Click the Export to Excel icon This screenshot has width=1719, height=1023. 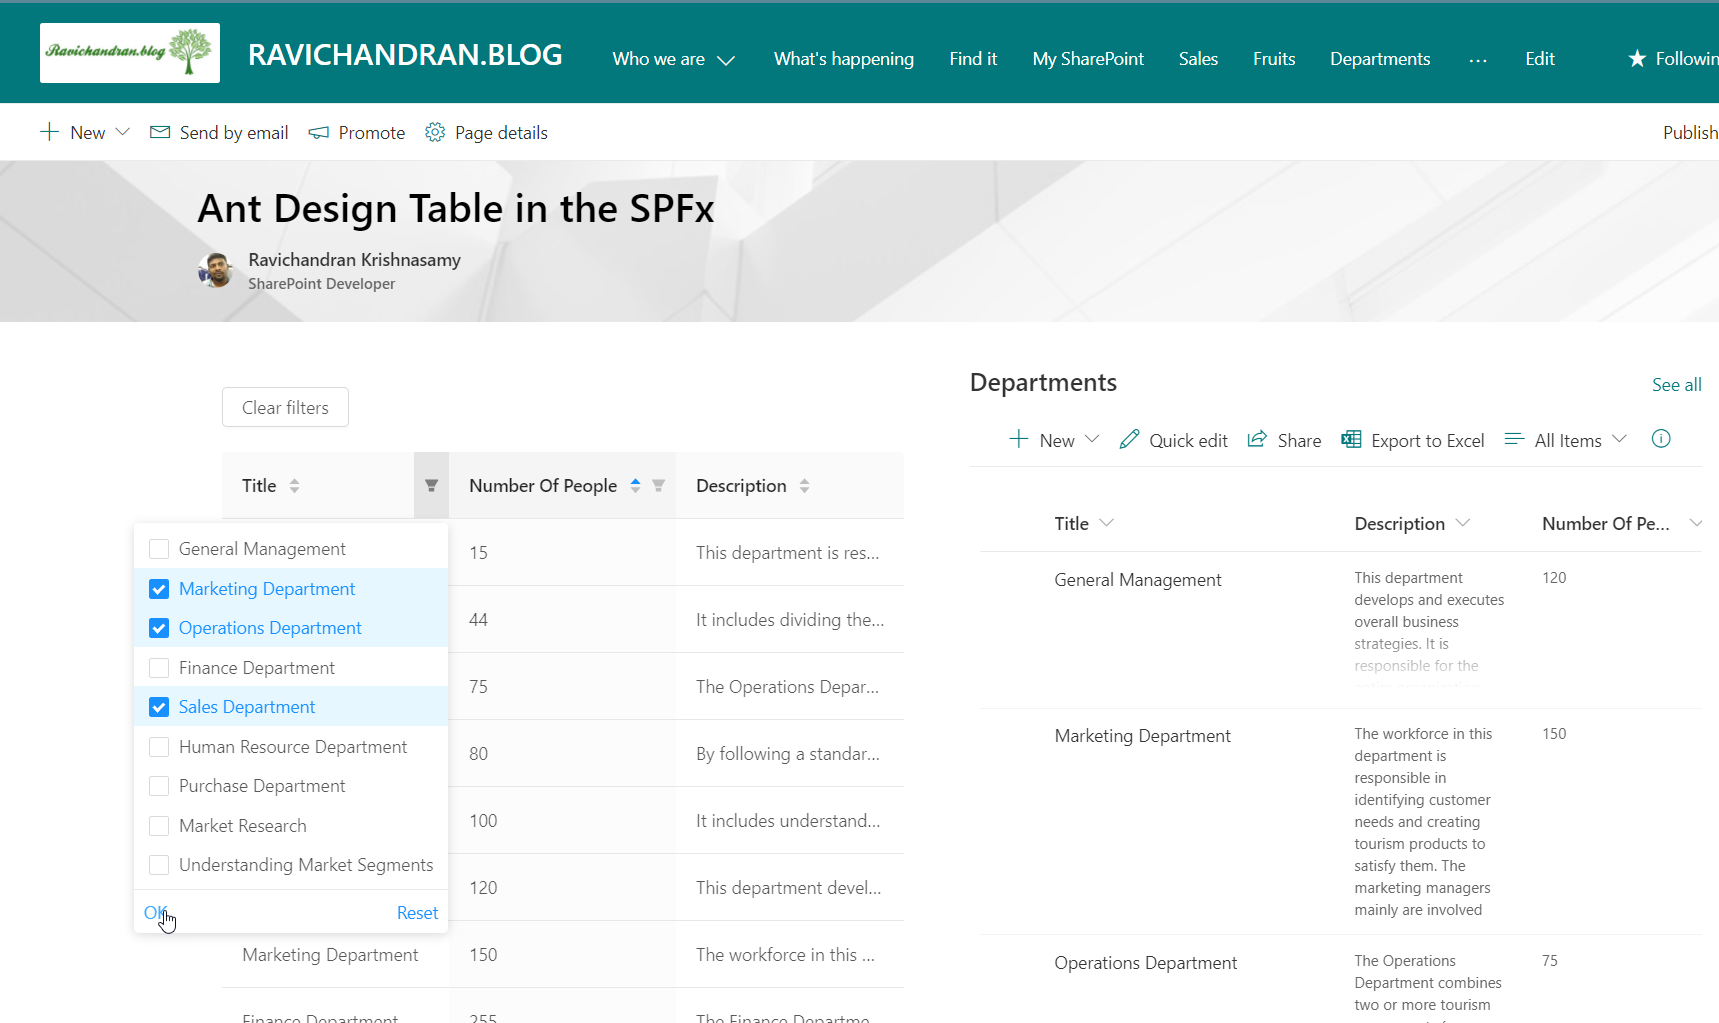click(x=1351, y=440)
